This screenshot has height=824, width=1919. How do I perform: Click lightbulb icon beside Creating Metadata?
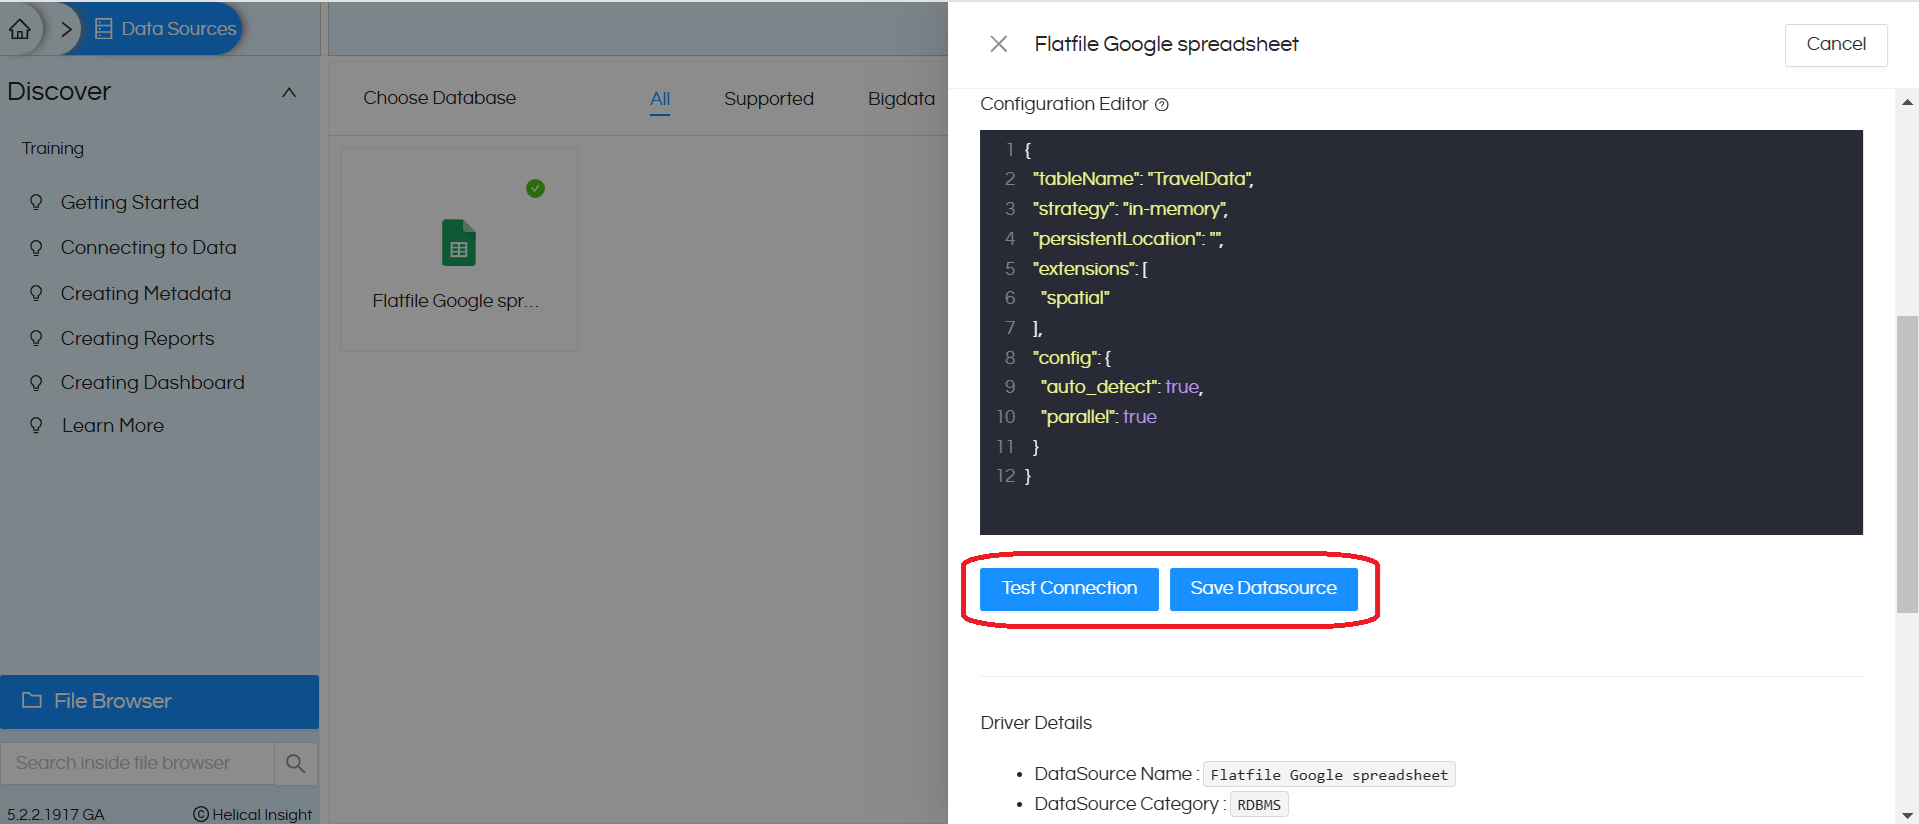click(x=36, y=293)
